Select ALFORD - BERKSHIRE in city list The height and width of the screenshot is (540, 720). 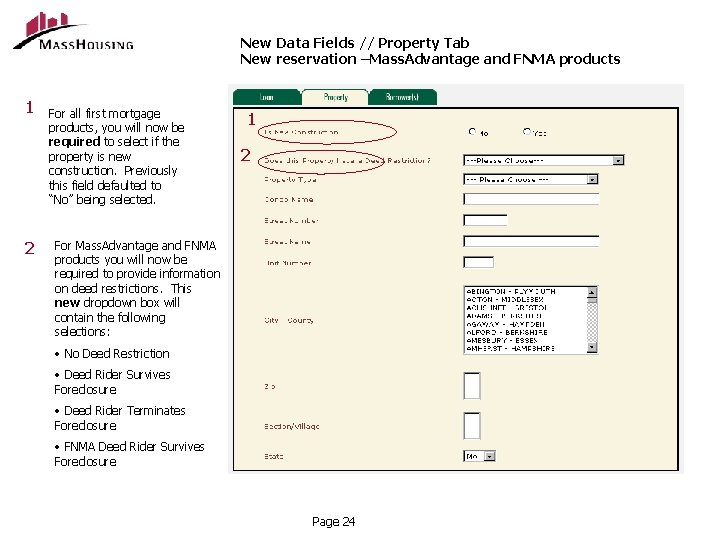pos(526,332)
